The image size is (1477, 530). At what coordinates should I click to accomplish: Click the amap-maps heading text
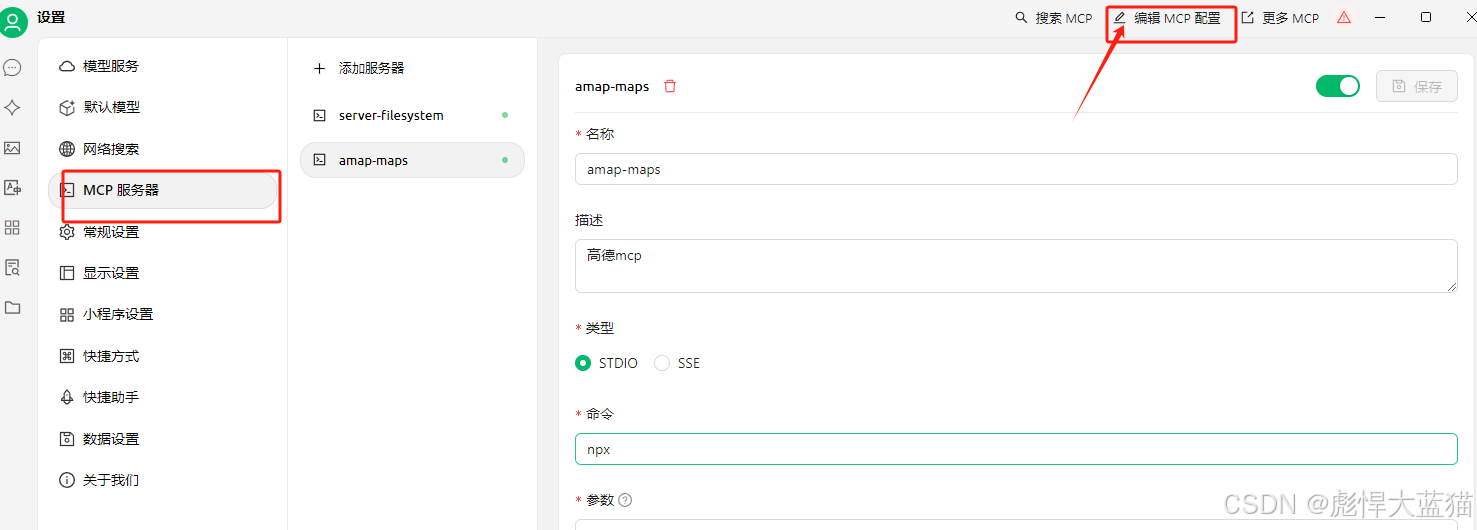coord(612,87)
